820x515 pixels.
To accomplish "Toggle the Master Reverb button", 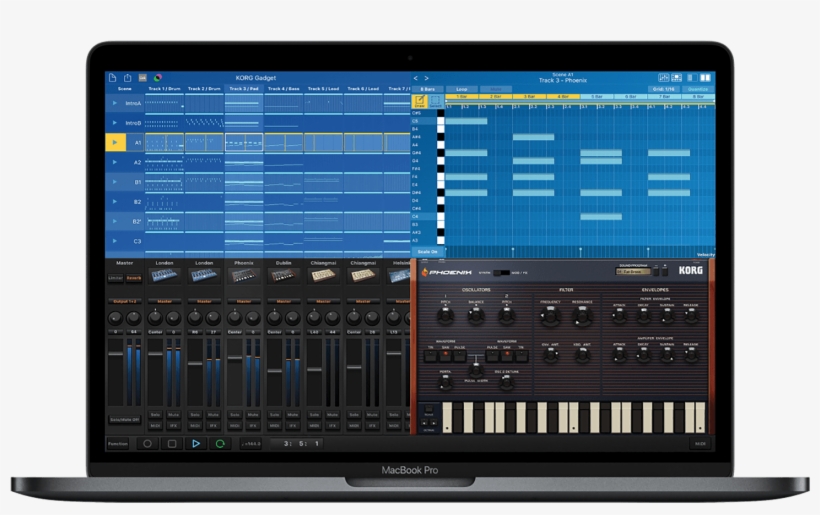I will pos(134,278).
